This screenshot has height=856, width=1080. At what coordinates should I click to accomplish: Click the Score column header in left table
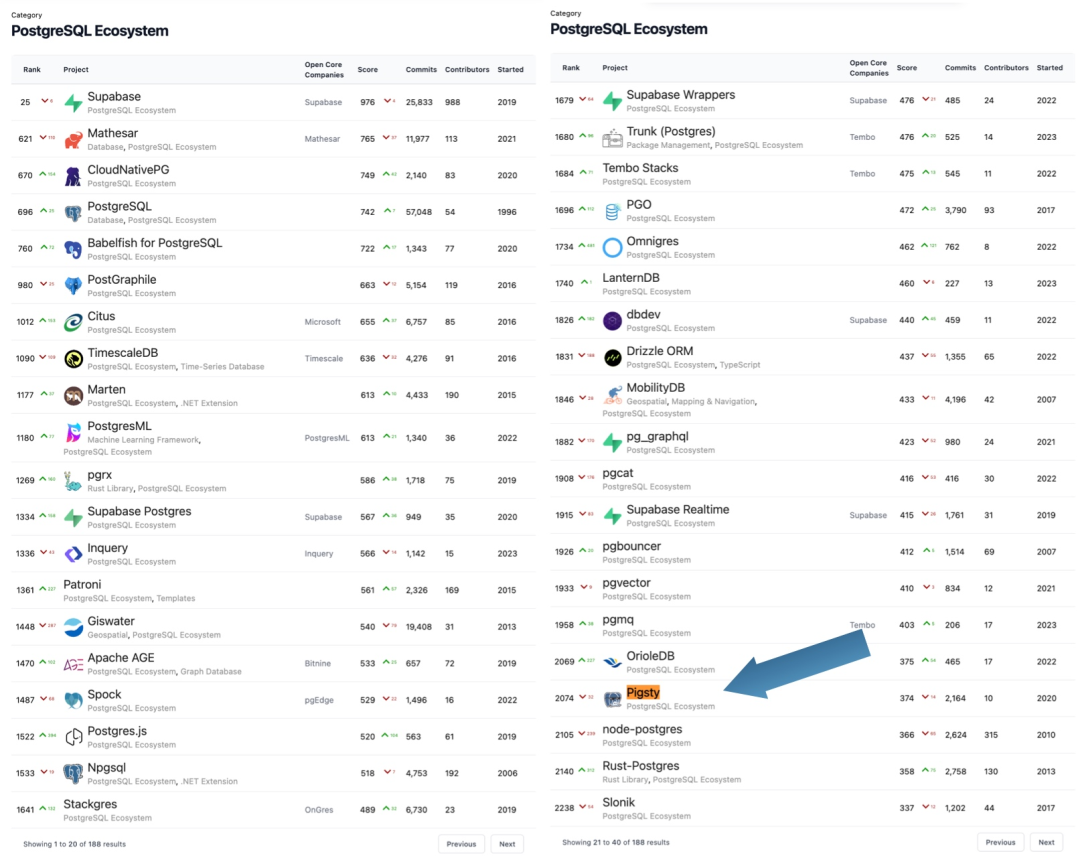pos(367,70)
